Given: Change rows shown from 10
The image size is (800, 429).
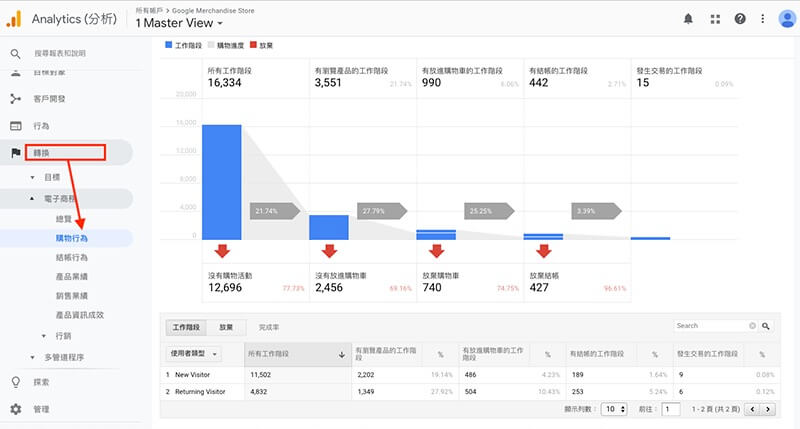Looking at the screenshot, I should tap(614, 409).
